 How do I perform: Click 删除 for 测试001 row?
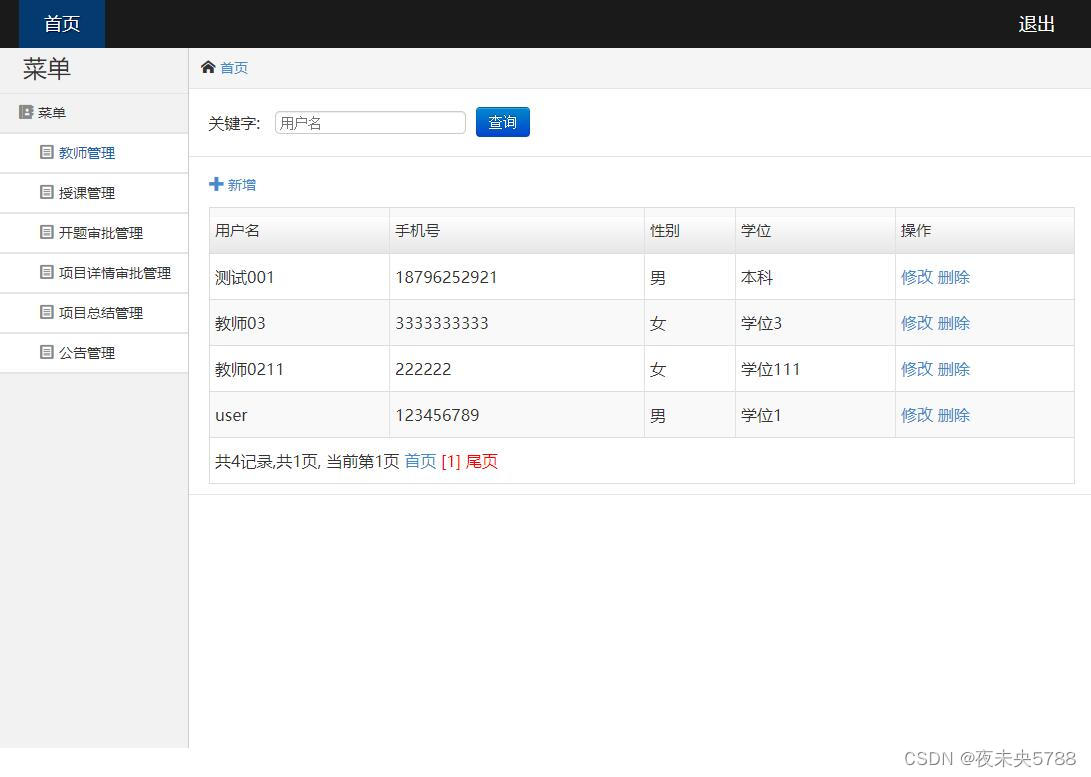coord(953,277)
